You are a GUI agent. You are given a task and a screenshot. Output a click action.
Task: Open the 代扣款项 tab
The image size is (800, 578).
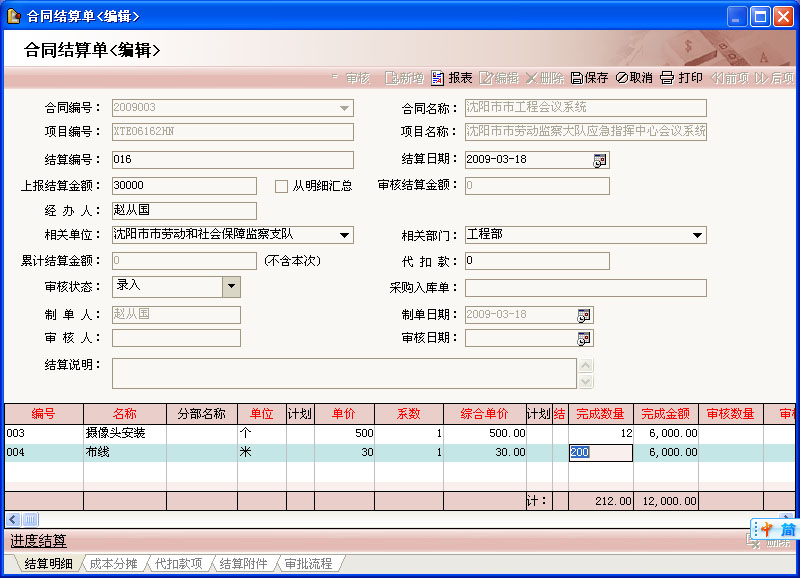(x=178, y=564)
